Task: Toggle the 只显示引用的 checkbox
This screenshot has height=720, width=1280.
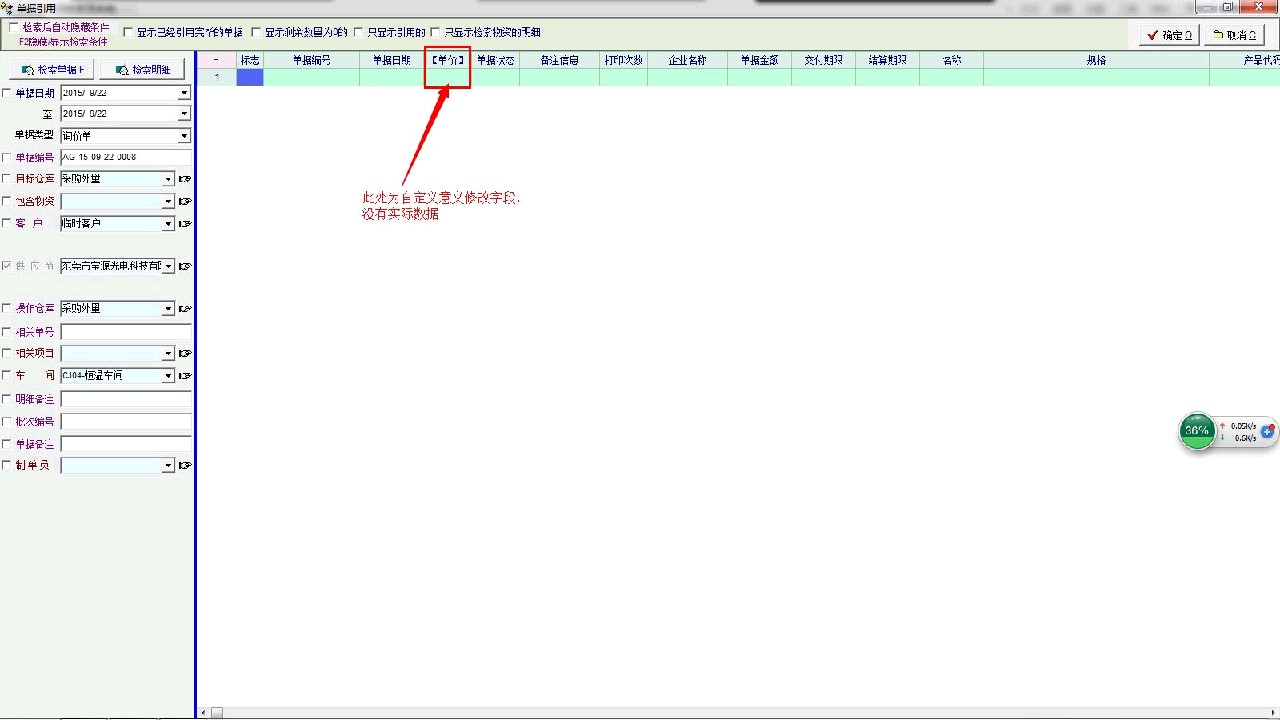Action: (359, 33)
